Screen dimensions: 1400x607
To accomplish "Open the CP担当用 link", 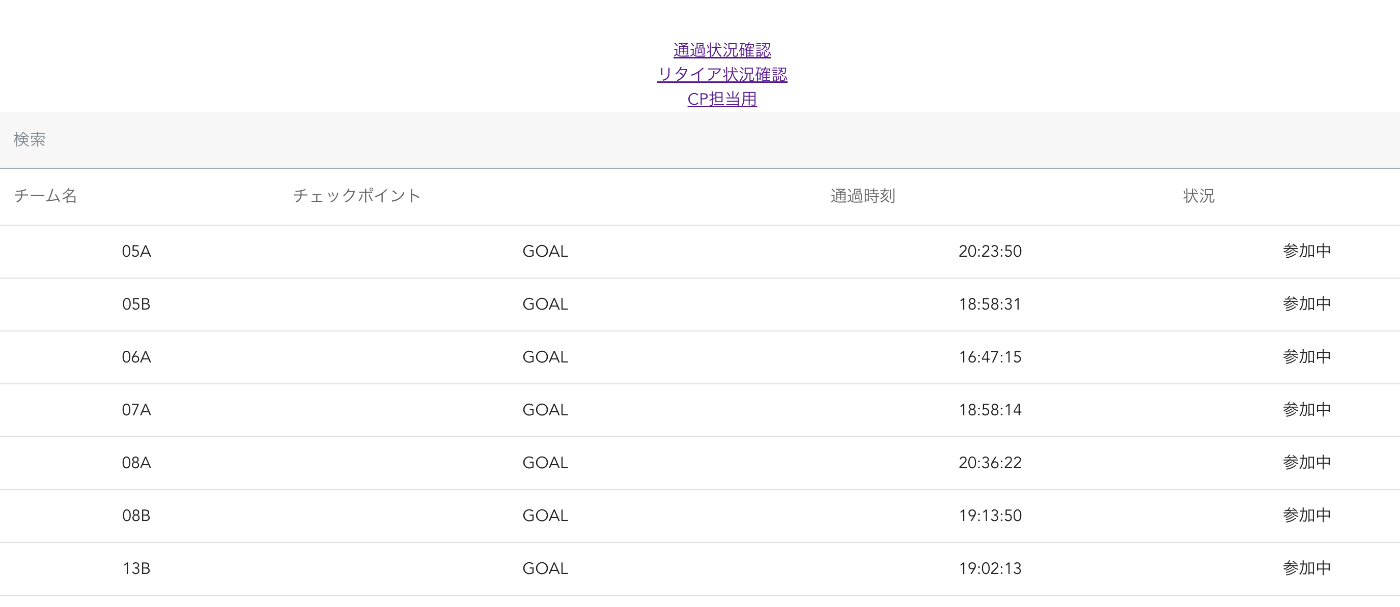I will tap(722, 99).
